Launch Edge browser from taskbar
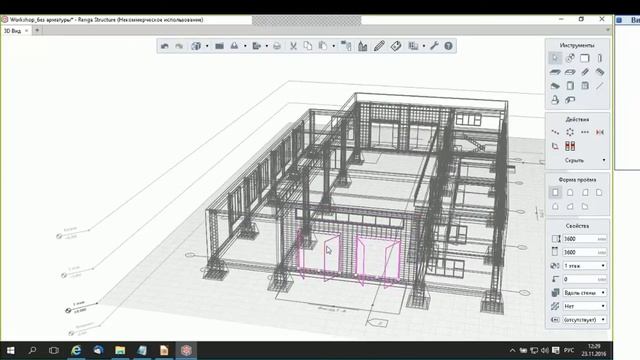This screenshot has height=360, width=640. (76, 350)
